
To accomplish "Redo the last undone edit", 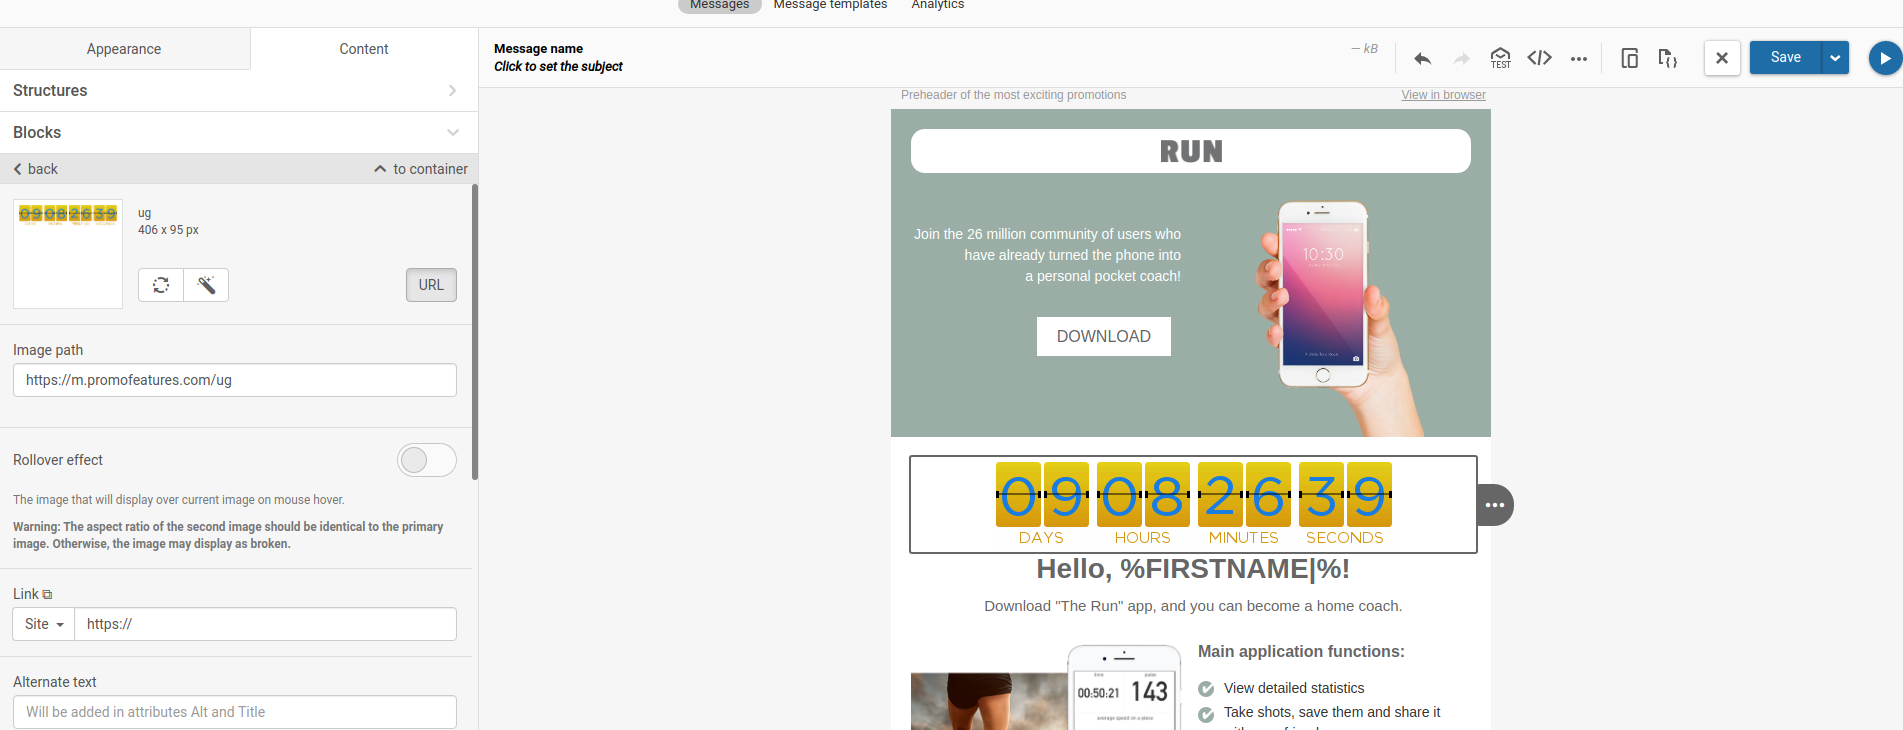I will click(x=1461, y=59).
